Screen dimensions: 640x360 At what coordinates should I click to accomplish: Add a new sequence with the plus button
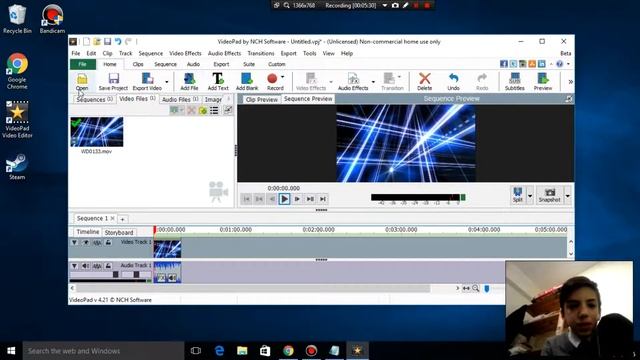[122, 219]
